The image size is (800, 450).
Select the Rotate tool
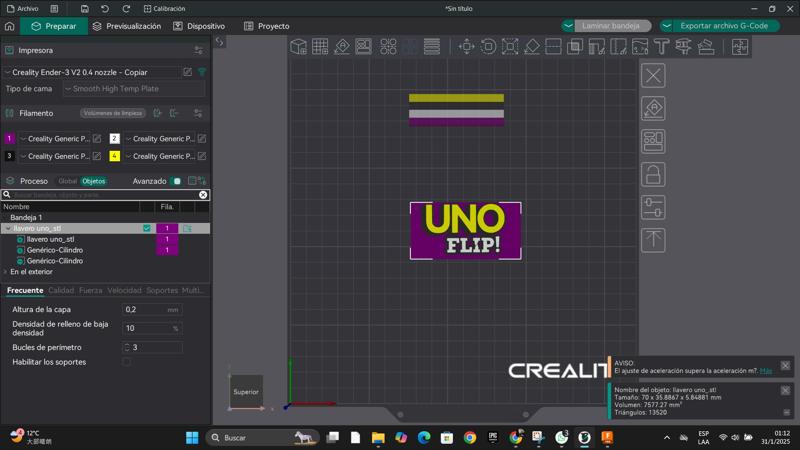[488, 46]
